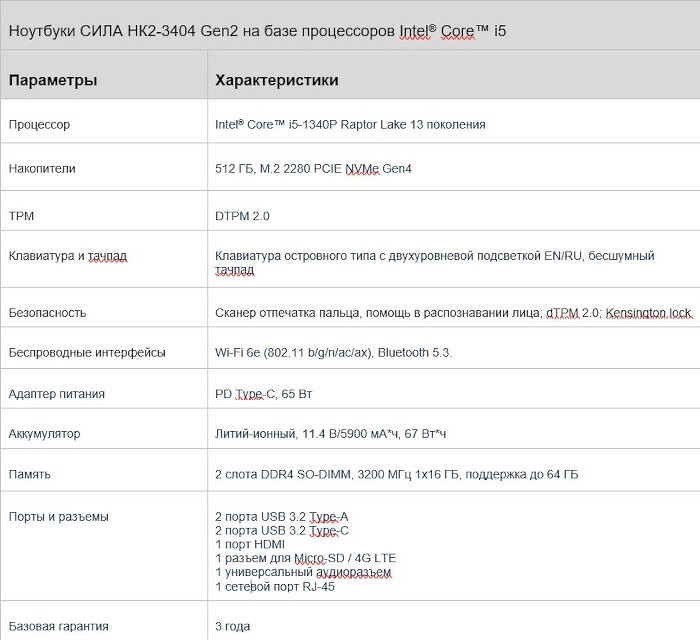The width and height of the screenshot is (700, 640).
Task: Click the "Клавиатура и тачпад" row label
Action: click(x=68, y=256)
